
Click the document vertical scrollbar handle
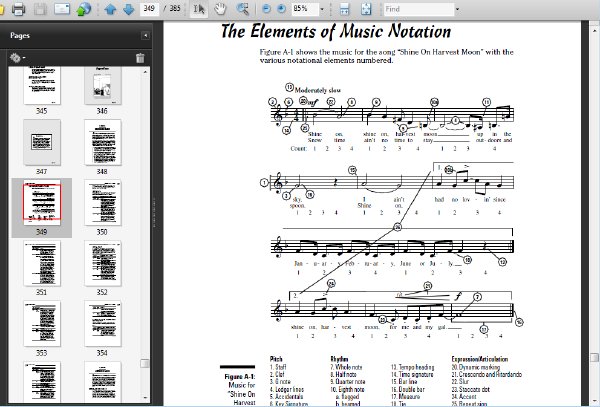(594, 357)
